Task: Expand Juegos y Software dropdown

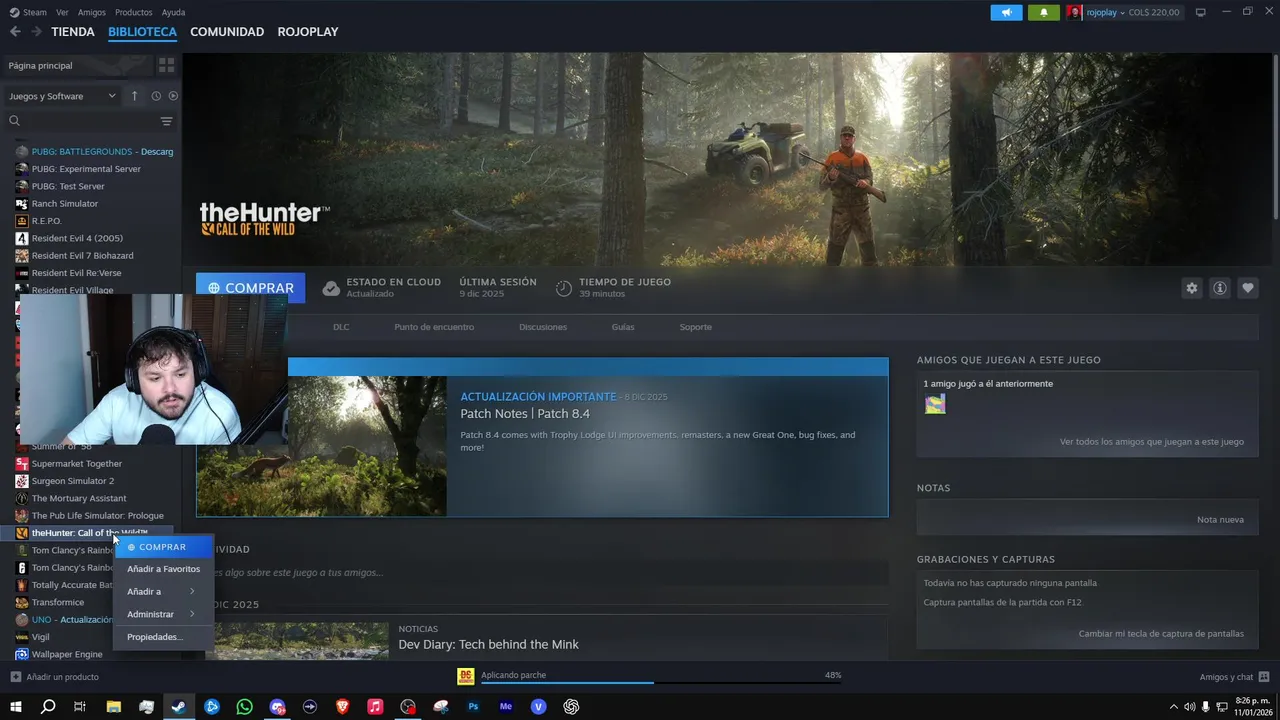Action: 62,96
